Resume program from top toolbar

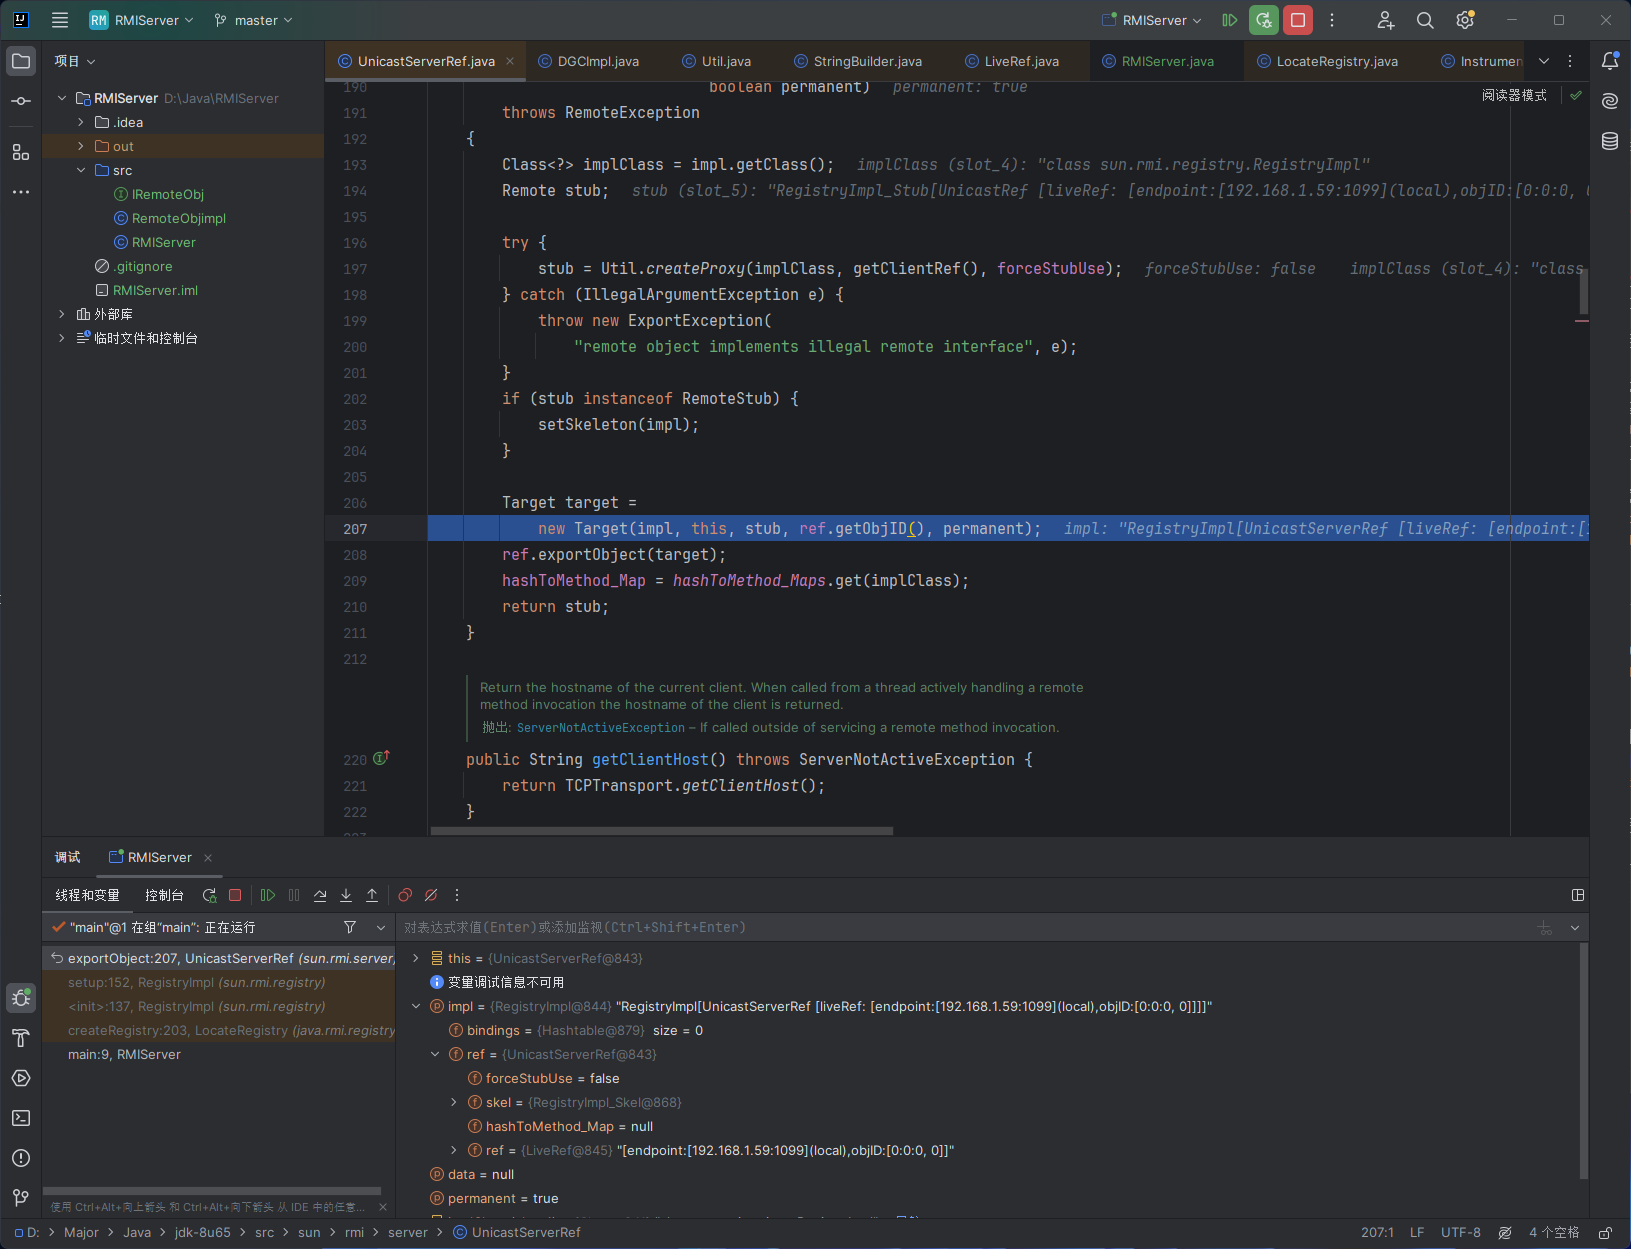point(1230,20)
